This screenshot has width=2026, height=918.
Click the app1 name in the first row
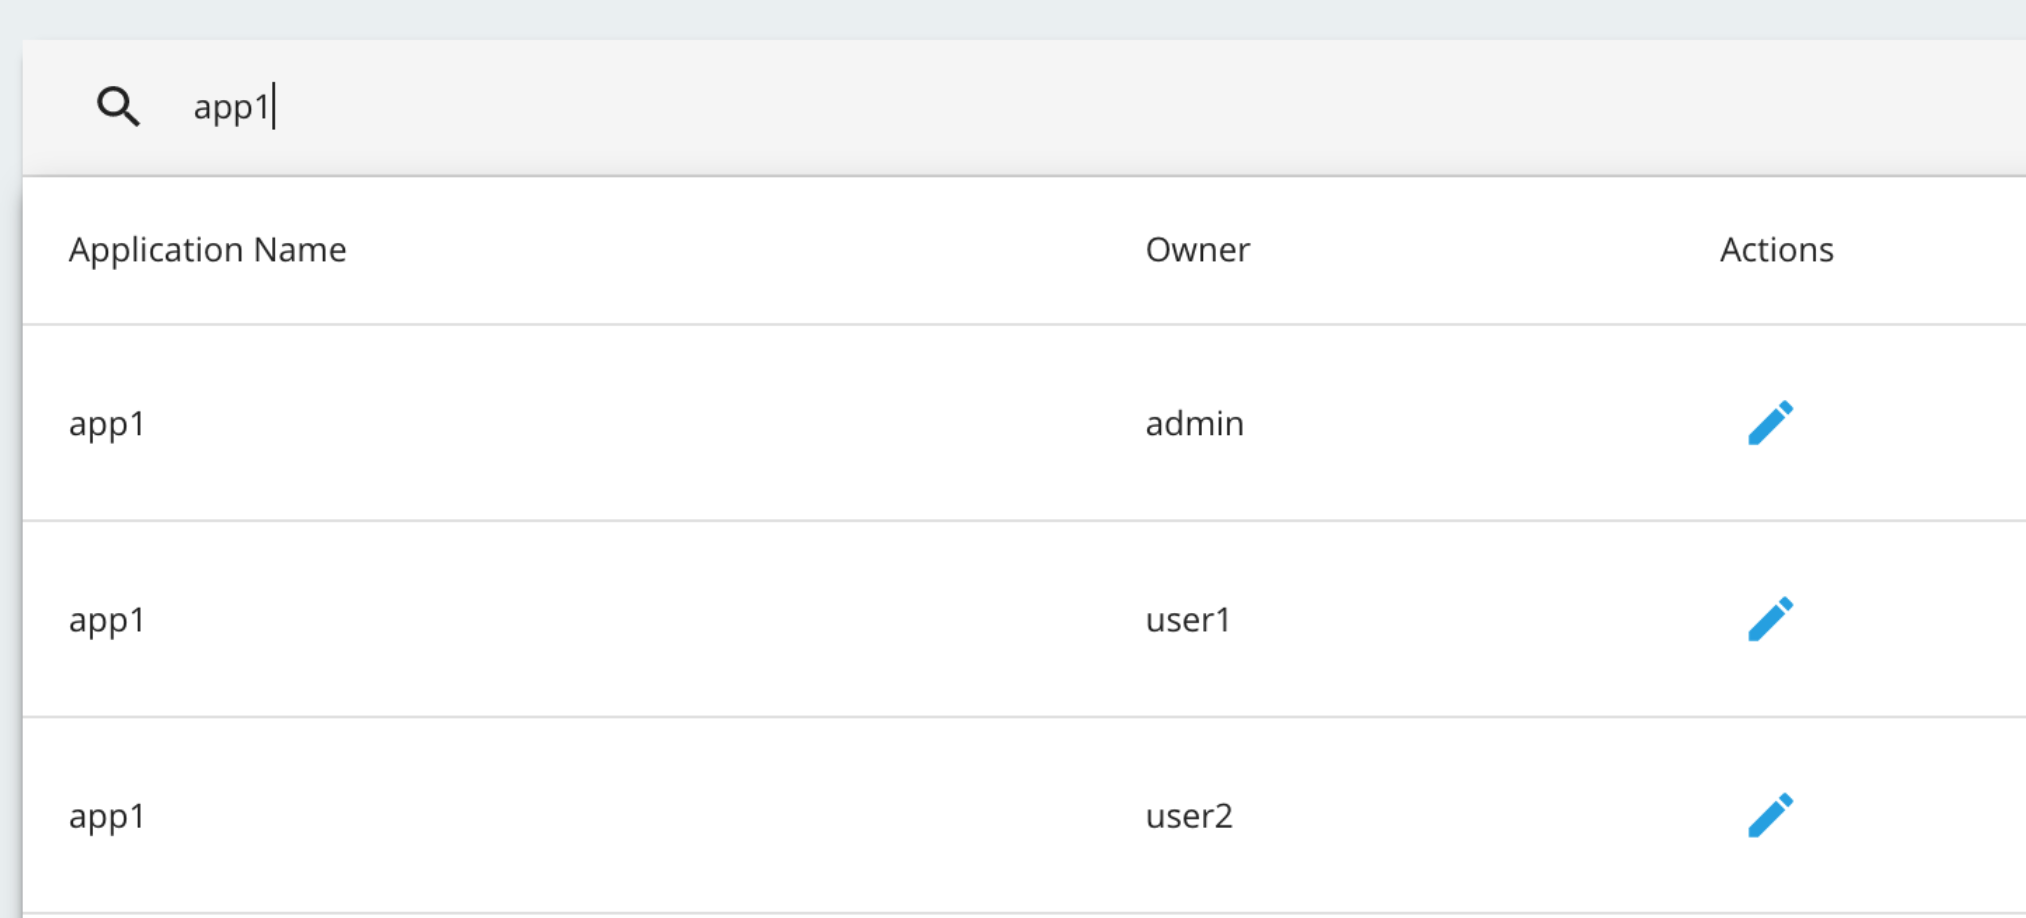(x=106, y=423)
